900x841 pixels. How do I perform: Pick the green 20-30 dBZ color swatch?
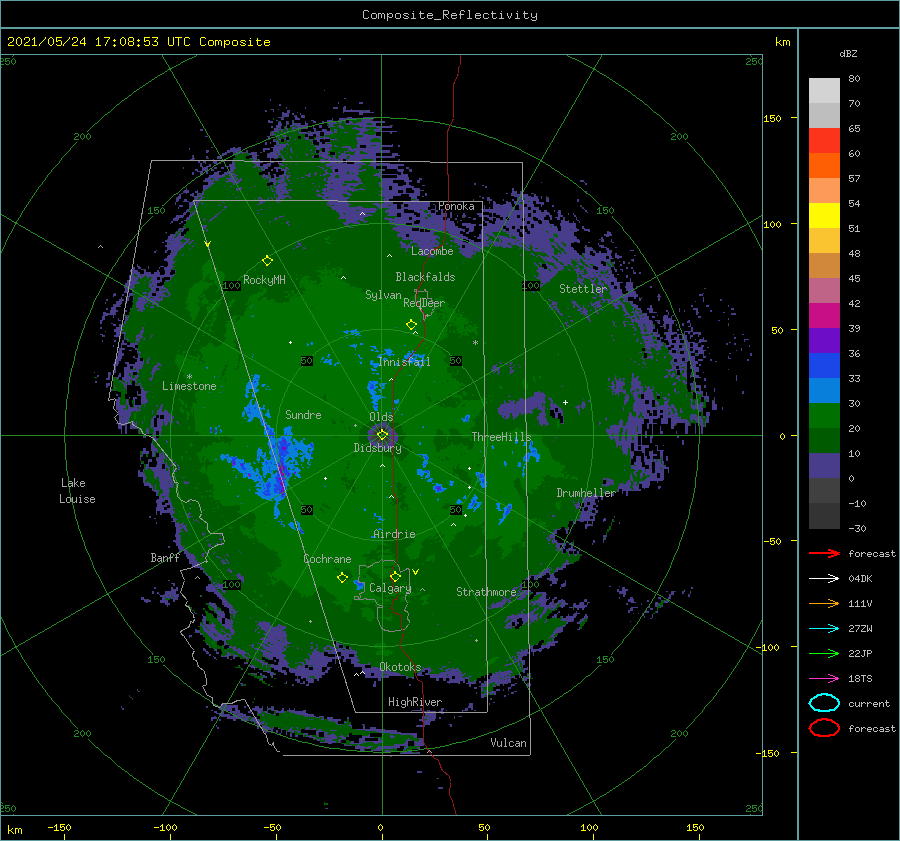point(824,416)
